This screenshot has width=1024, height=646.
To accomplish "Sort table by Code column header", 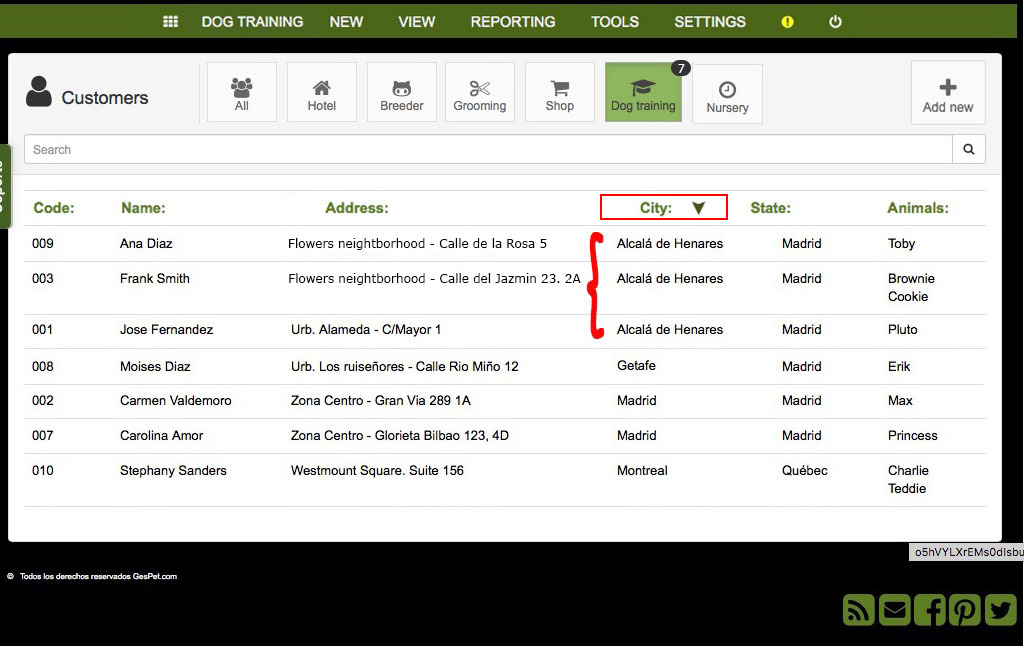I will [x=54, y=208].
